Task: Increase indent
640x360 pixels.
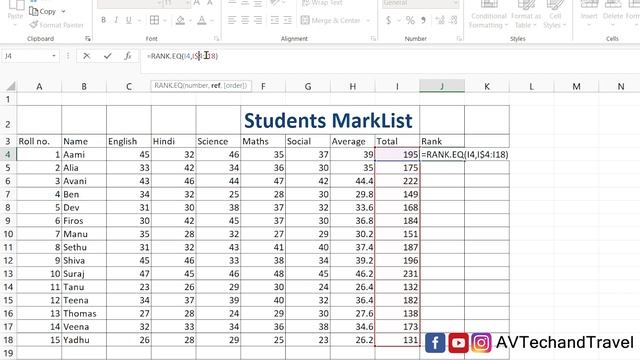Action: pyautogui.click(x=288, y=20)
